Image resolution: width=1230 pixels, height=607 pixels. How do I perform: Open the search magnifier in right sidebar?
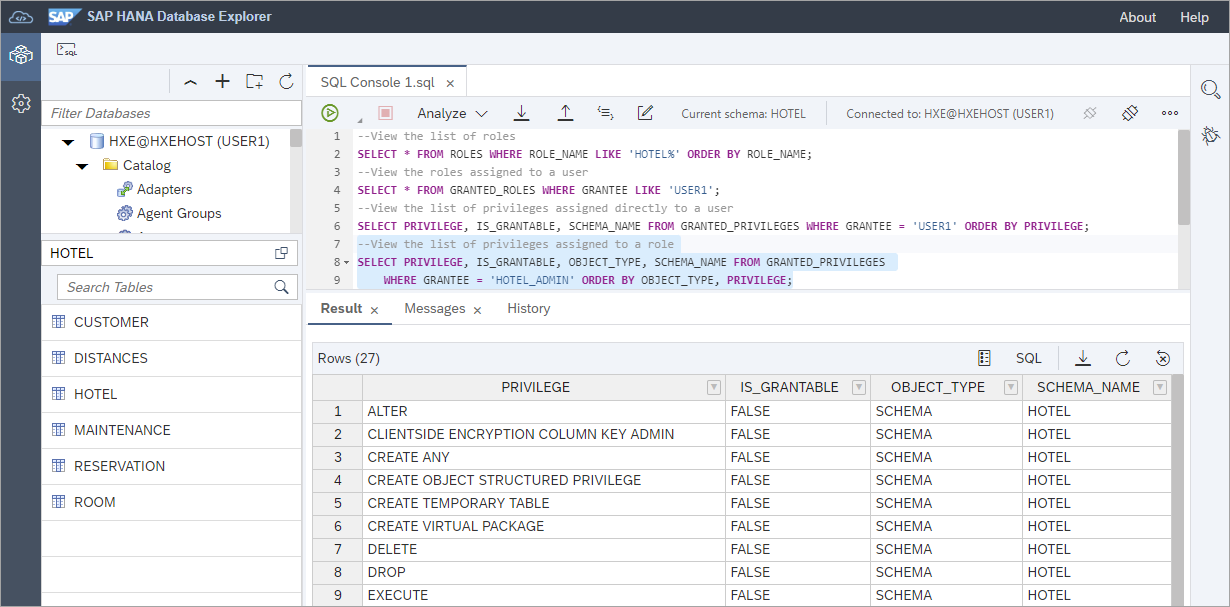tap(1210, 90)
